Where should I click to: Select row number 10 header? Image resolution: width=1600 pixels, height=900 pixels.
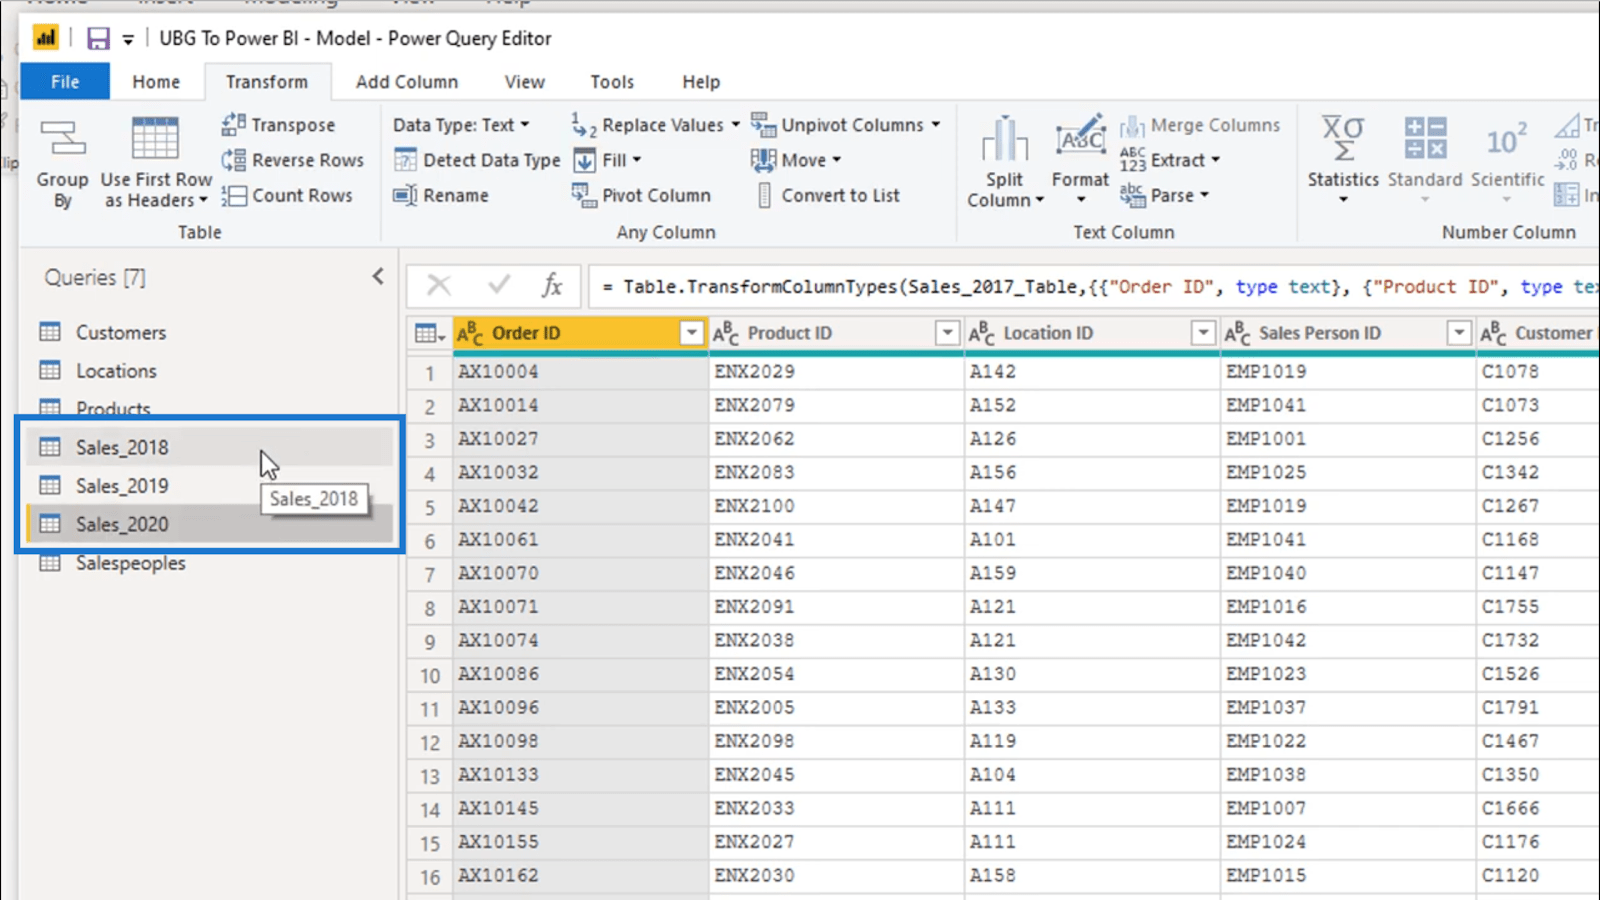pos(430,675)
